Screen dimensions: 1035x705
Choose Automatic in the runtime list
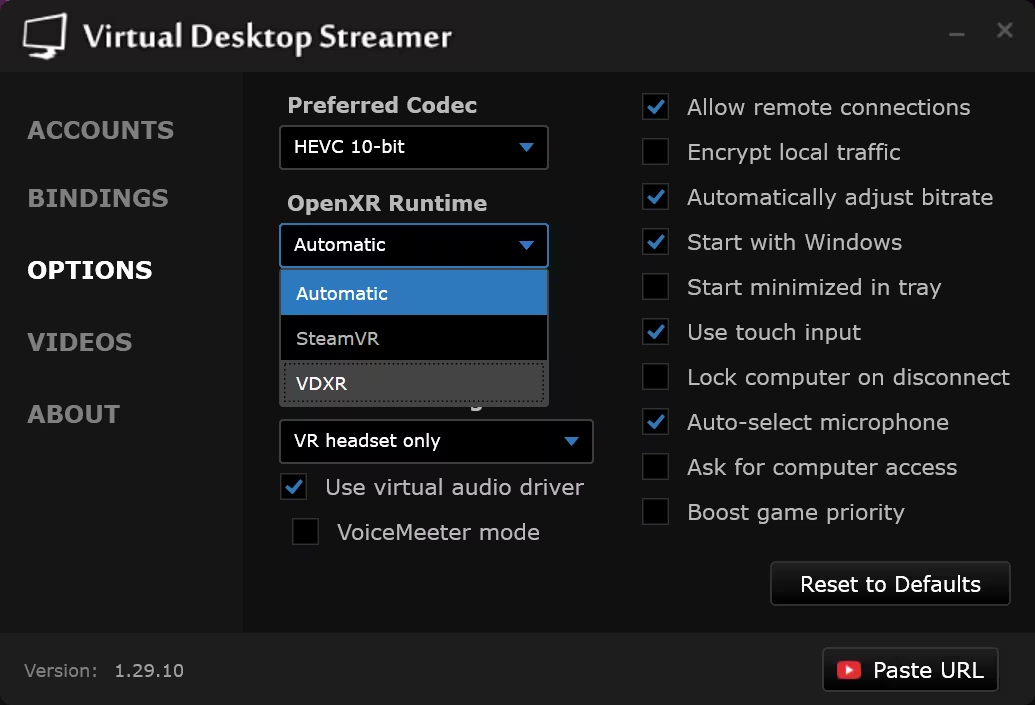pos(414,293)
